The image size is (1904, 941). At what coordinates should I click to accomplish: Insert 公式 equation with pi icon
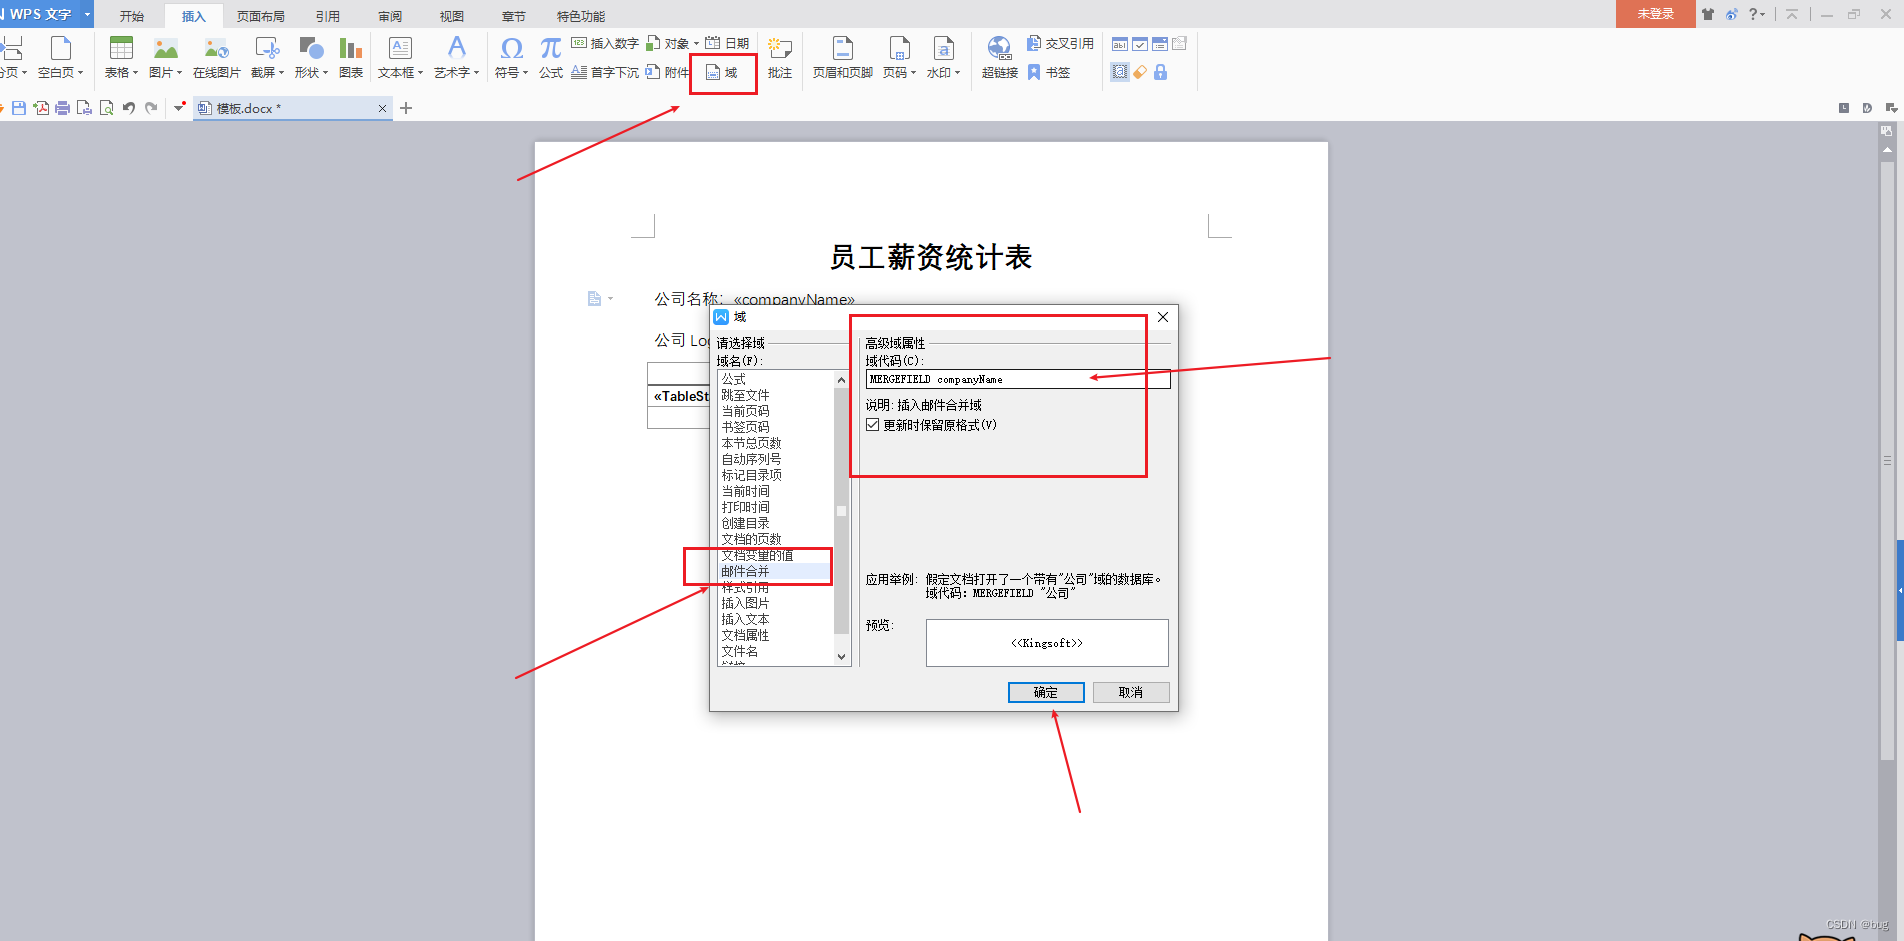551,57
